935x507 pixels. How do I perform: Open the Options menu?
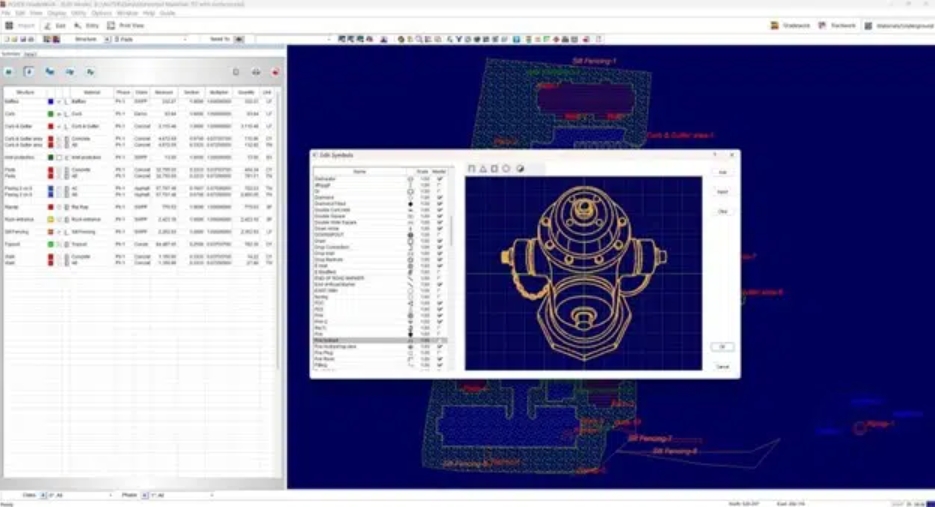101,13
